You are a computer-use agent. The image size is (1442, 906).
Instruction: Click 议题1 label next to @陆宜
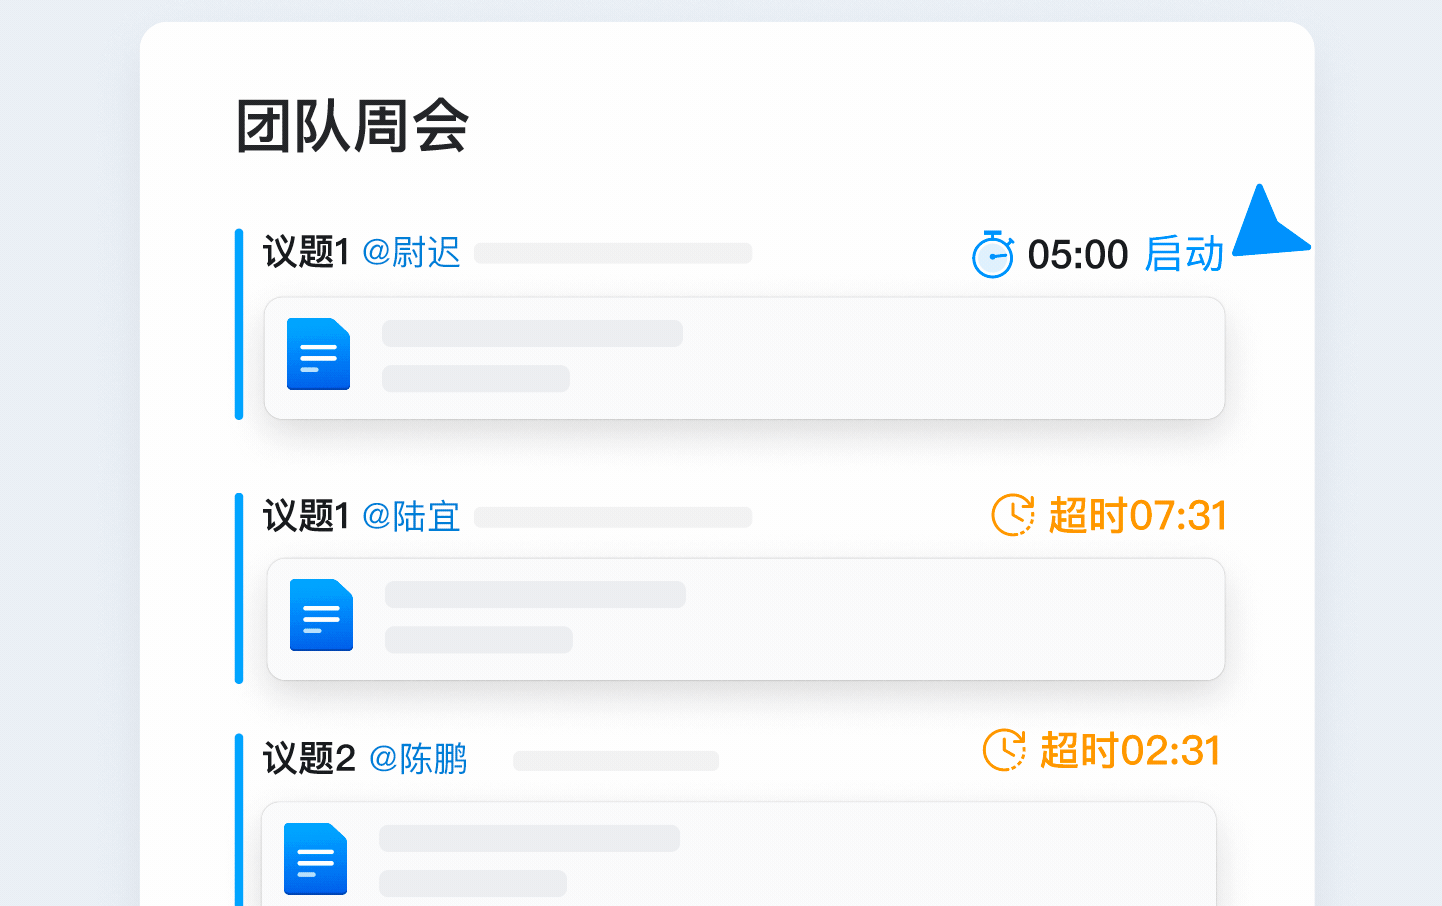coord(306,516)
